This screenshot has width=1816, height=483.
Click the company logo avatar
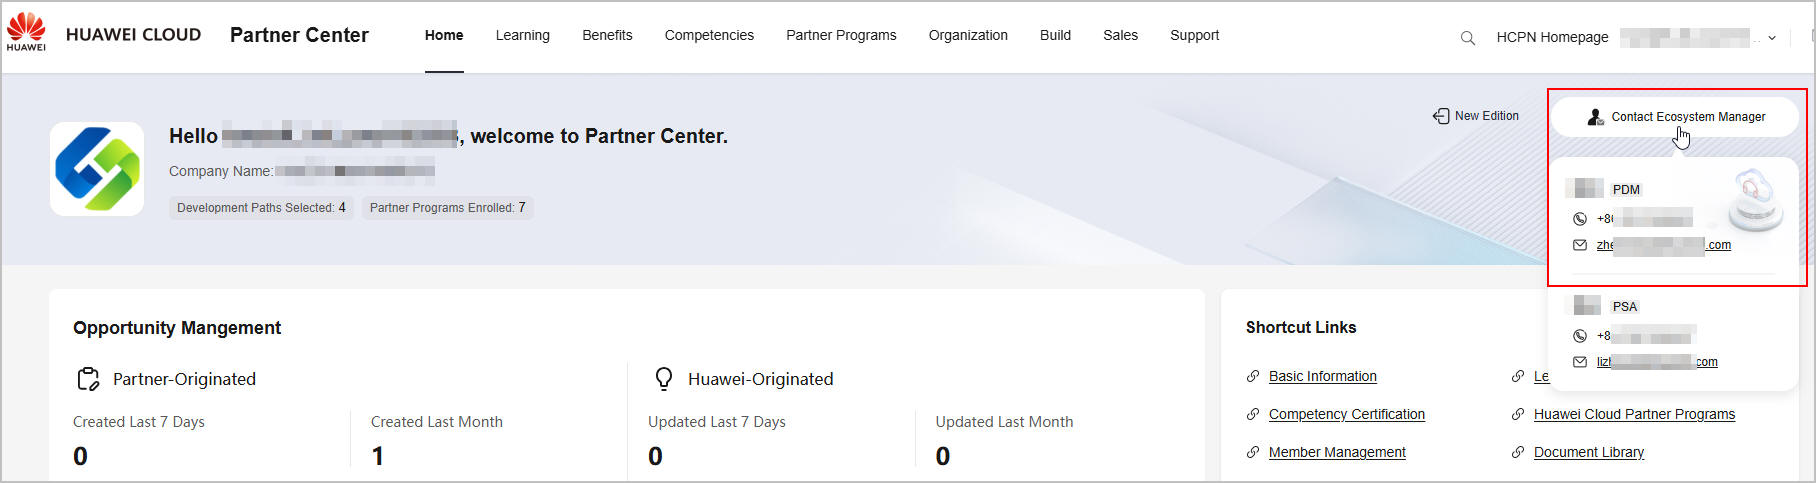97,169
